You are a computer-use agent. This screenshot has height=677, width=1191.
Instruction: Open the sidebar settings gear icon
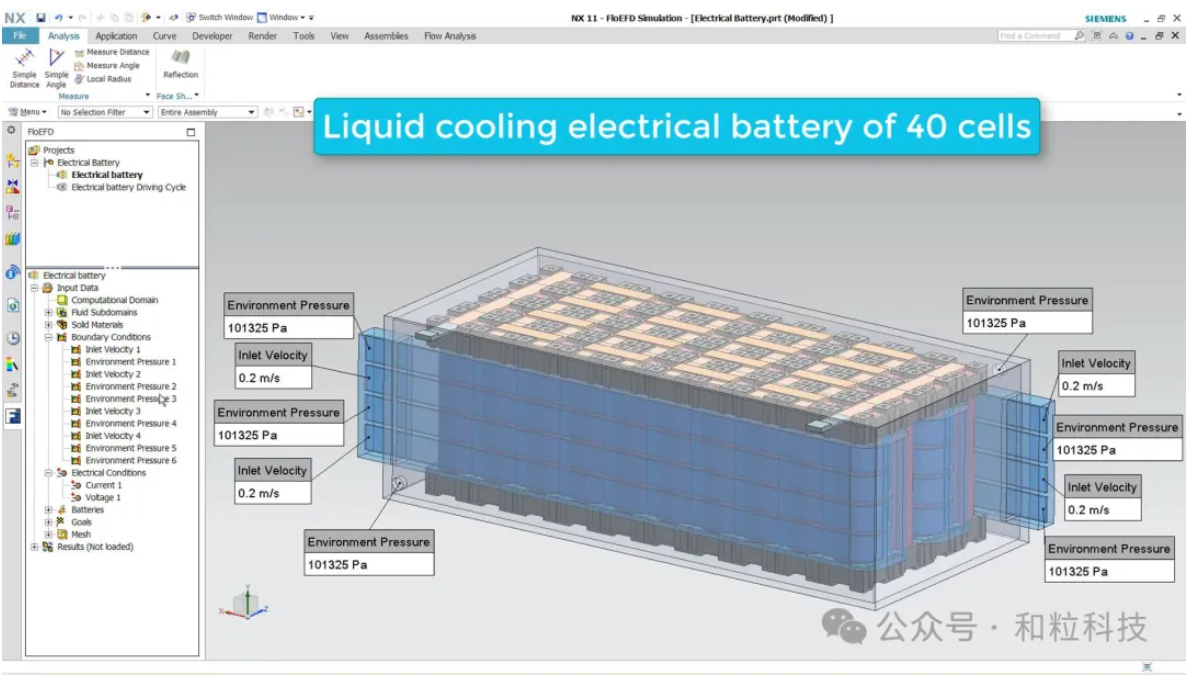(12, 131)
